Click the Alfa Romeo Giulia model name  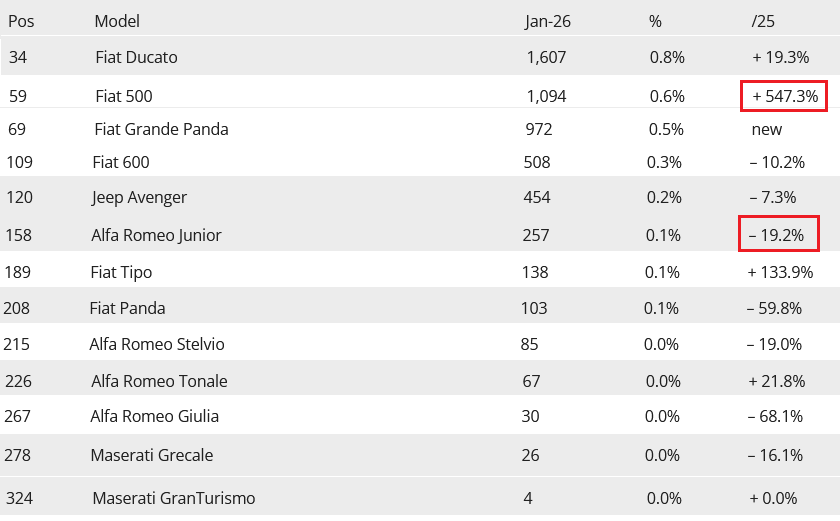[154, 417]
